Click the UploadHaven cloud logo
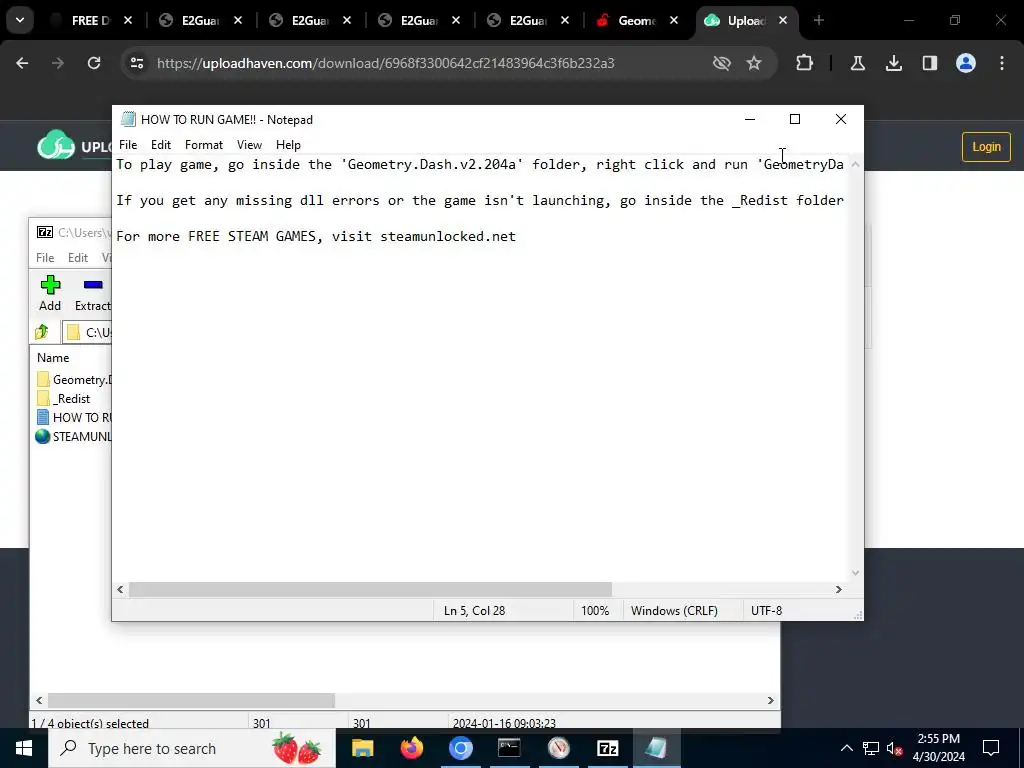Screen dimensions: 1024x768 pos(56,145)
